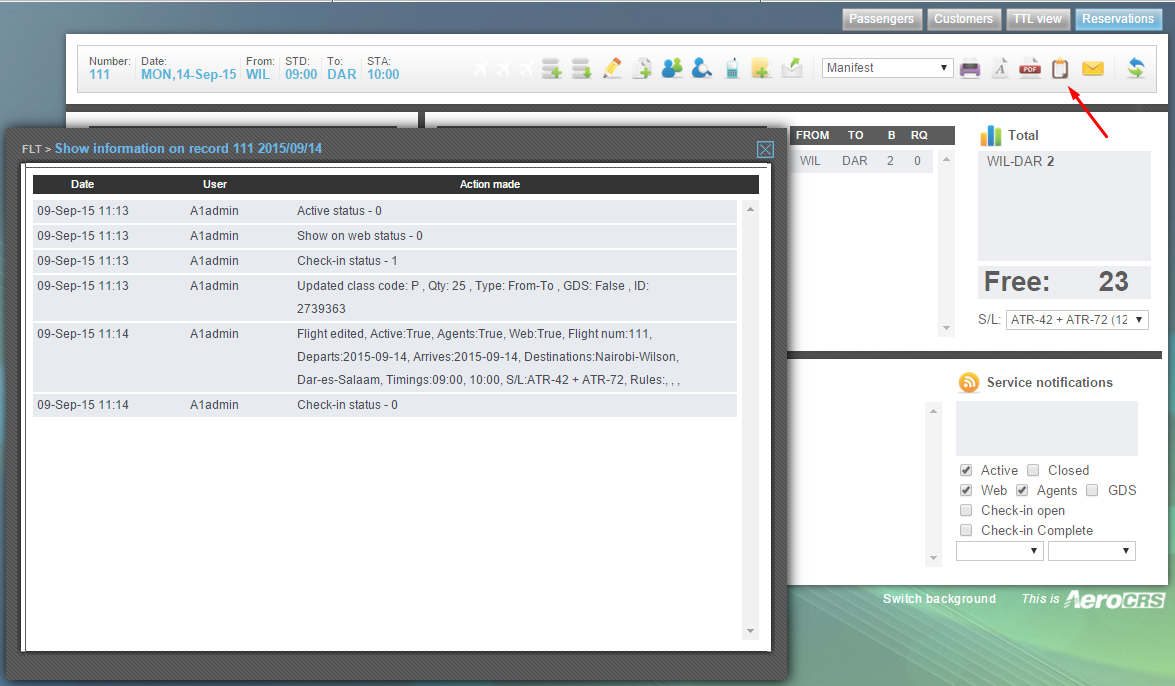The image size is (1175, 686).
Task: Click the 'Free: 23' seats indicator
Action: [1064, 282]
